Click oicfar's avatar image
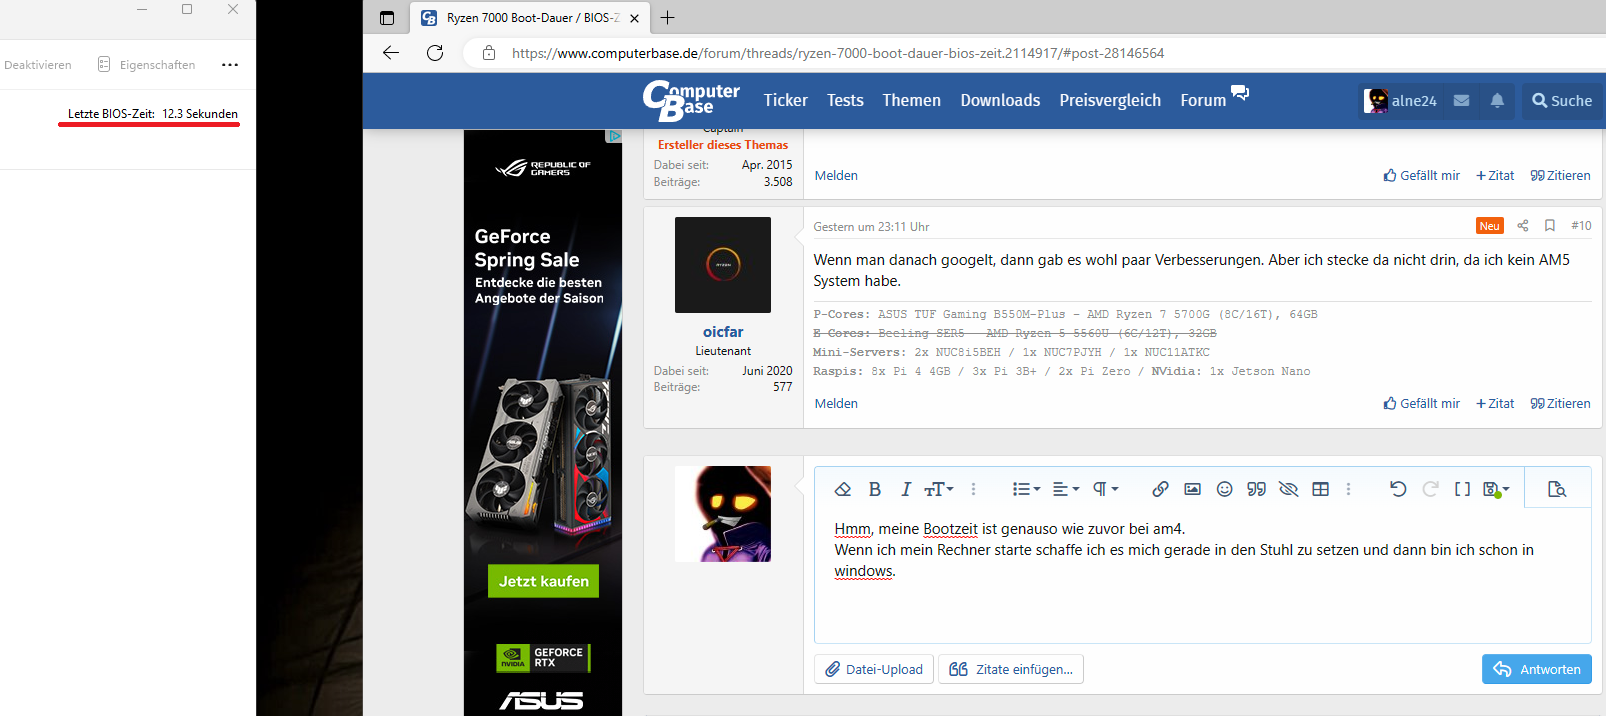This screenshot has width=1606, height=716. [723, 265]
